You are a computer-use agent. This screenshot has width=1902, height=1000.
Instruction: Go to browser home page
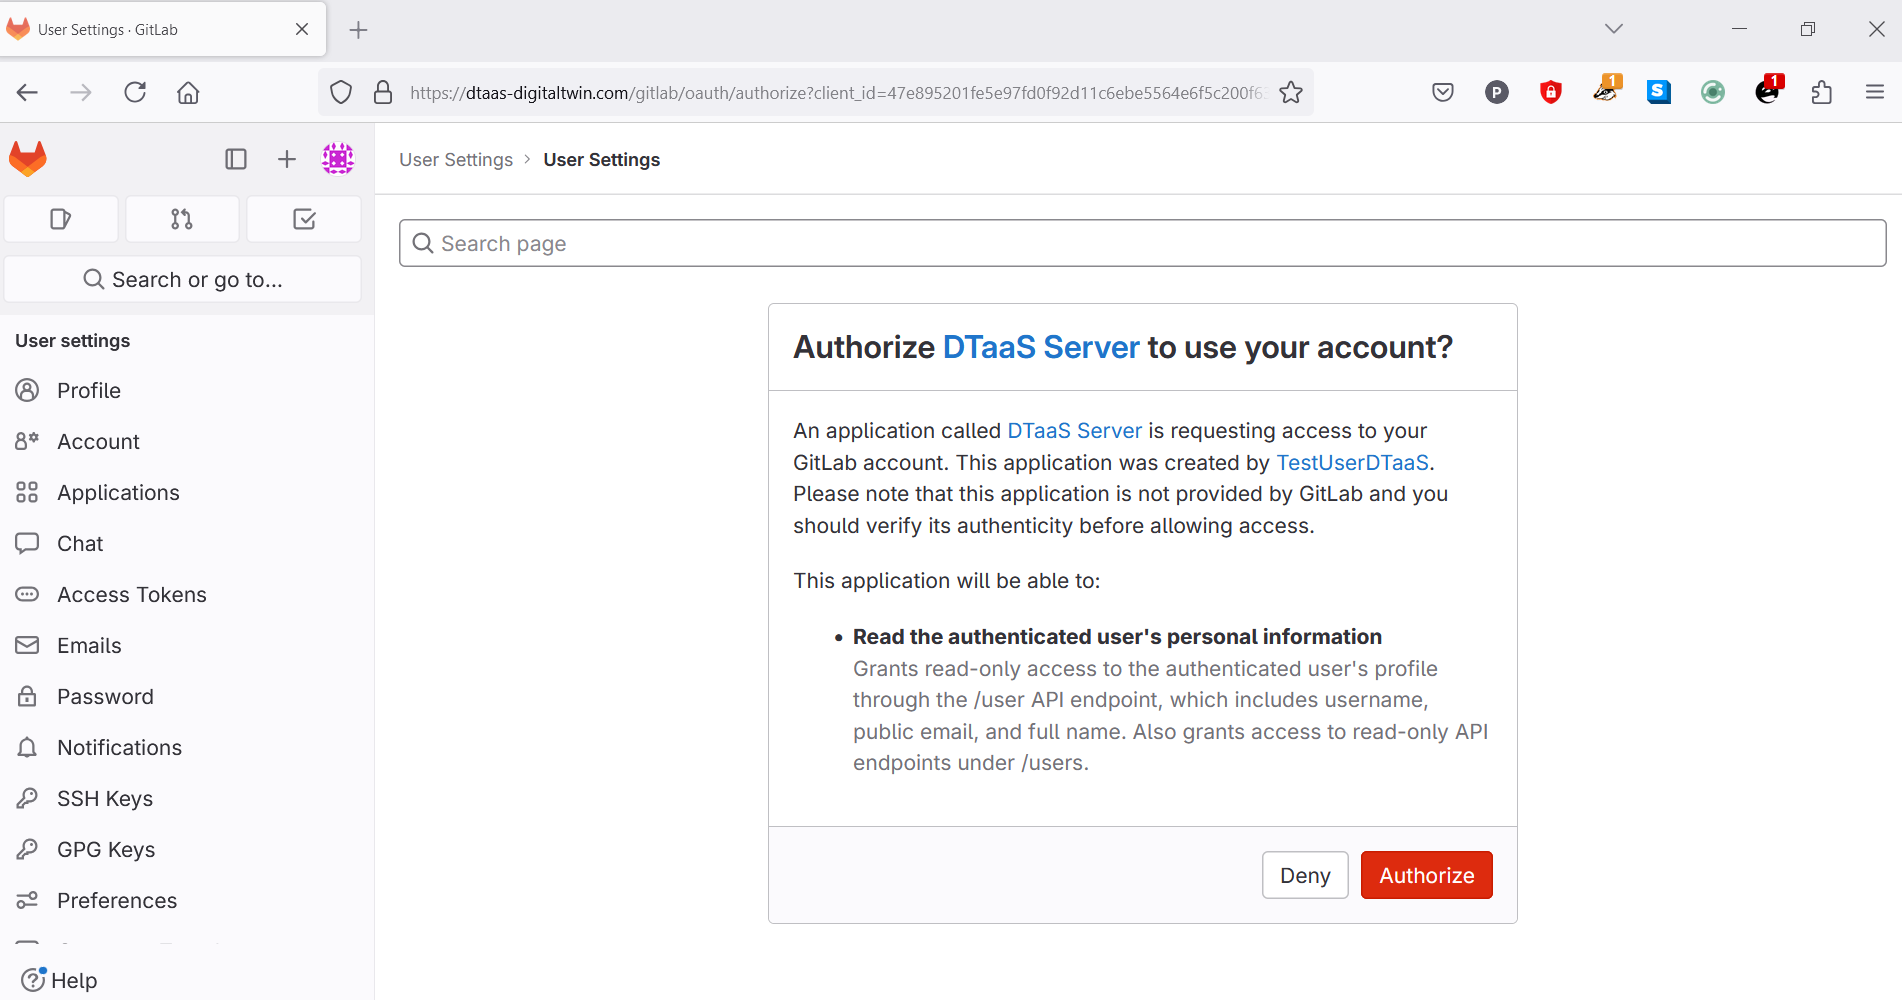(x=188, y=93)
